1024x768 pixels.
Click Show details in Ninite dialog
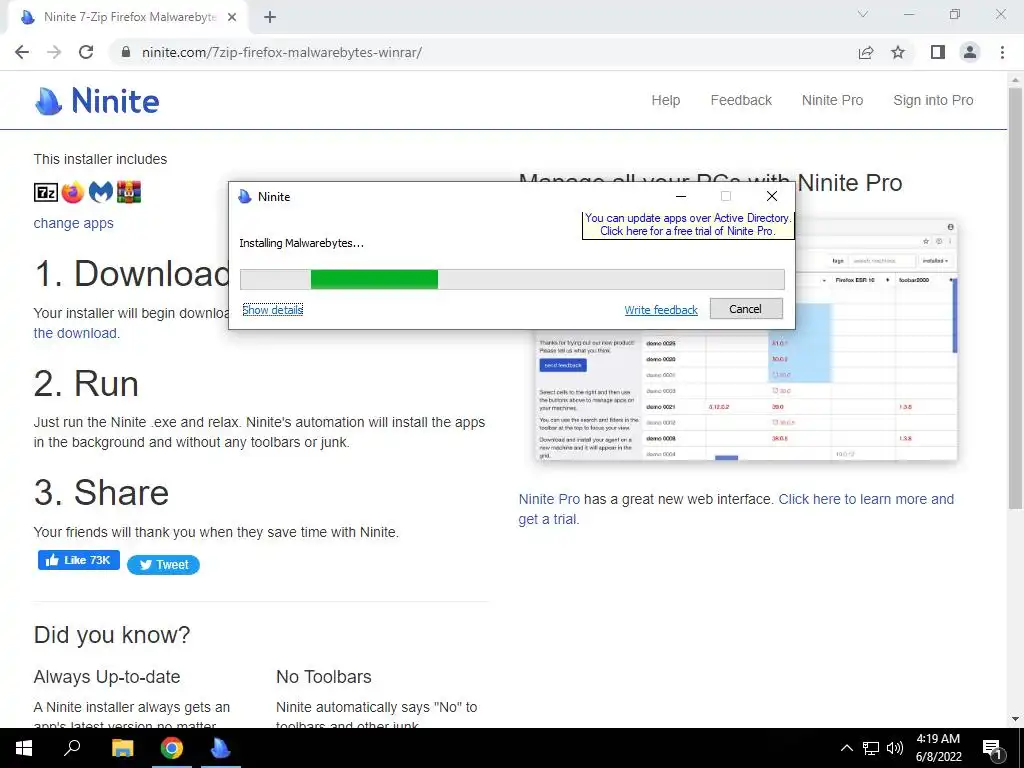click(273, 310)
